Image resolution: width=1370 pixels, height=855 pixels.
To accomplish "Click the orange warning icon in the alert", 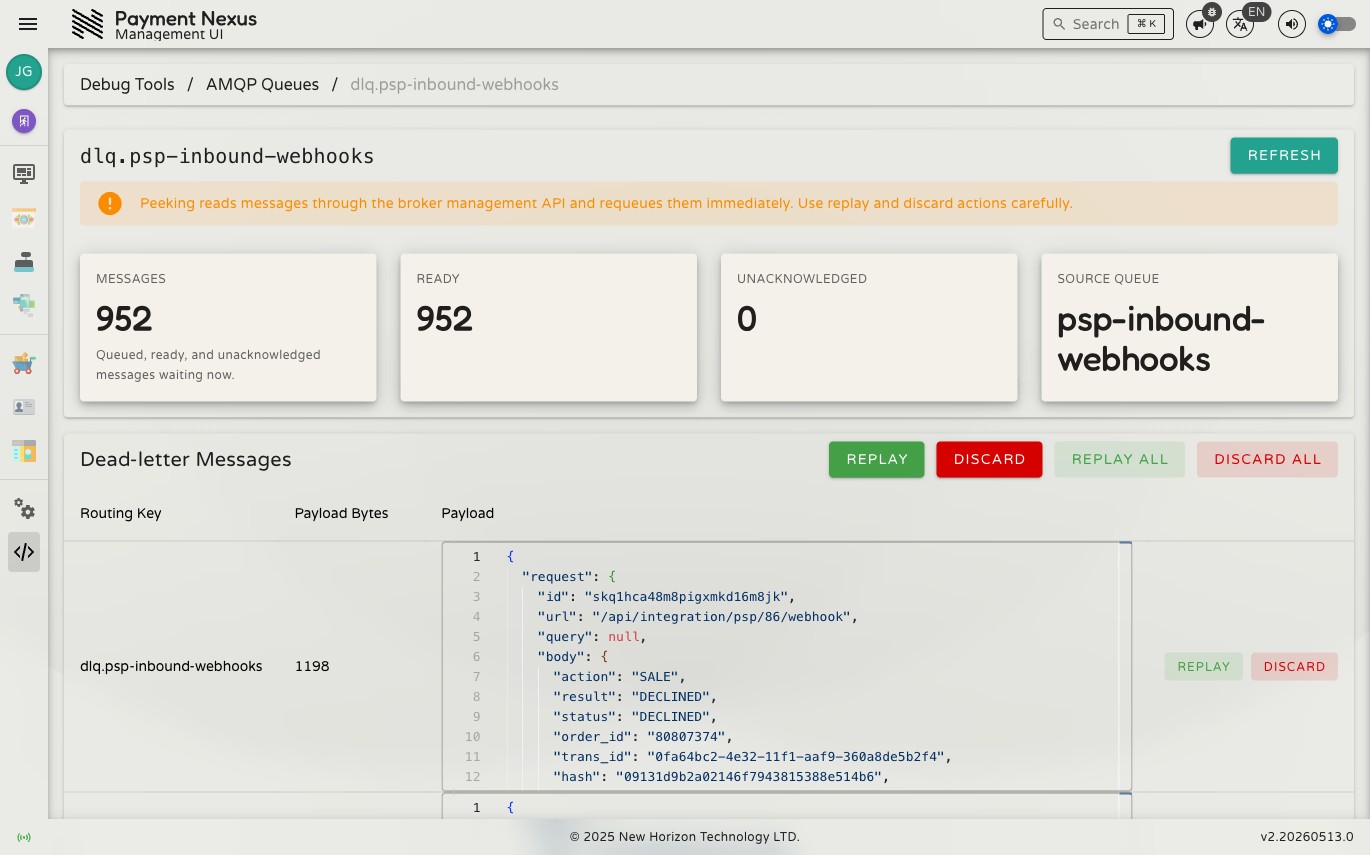I will pos(110,203).
